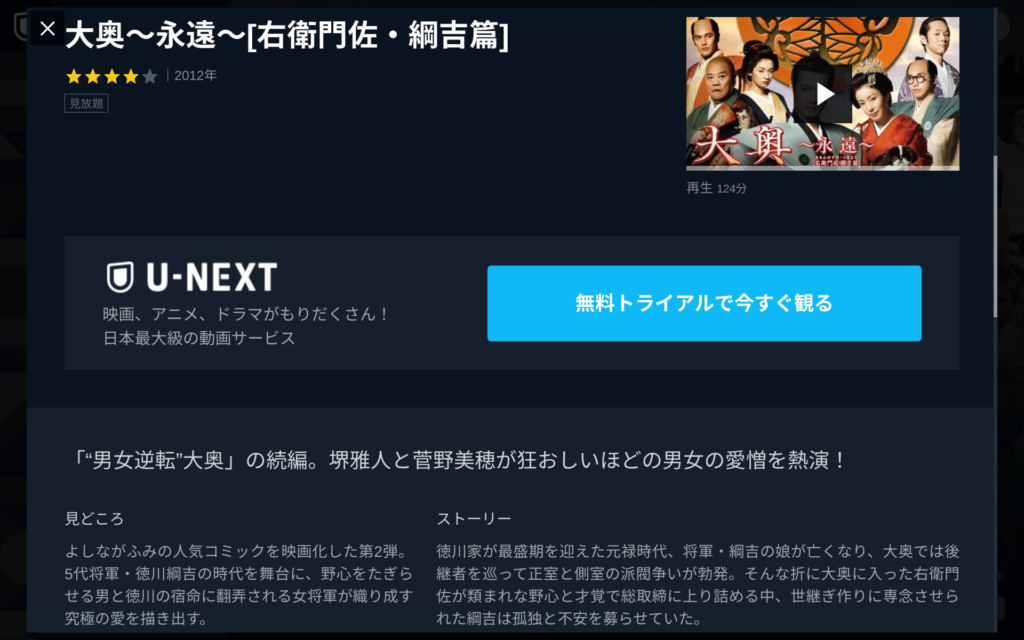Screen dimensions: 1024x640
Task: Click the 見どころ section heading
Action: tap(94, 519)
